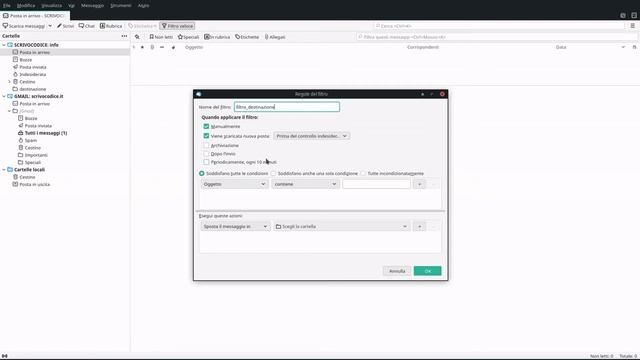Select Soddisfano tutte le condizioni radio
Viewport: 640px width, 360px height.
coord(202,173)
